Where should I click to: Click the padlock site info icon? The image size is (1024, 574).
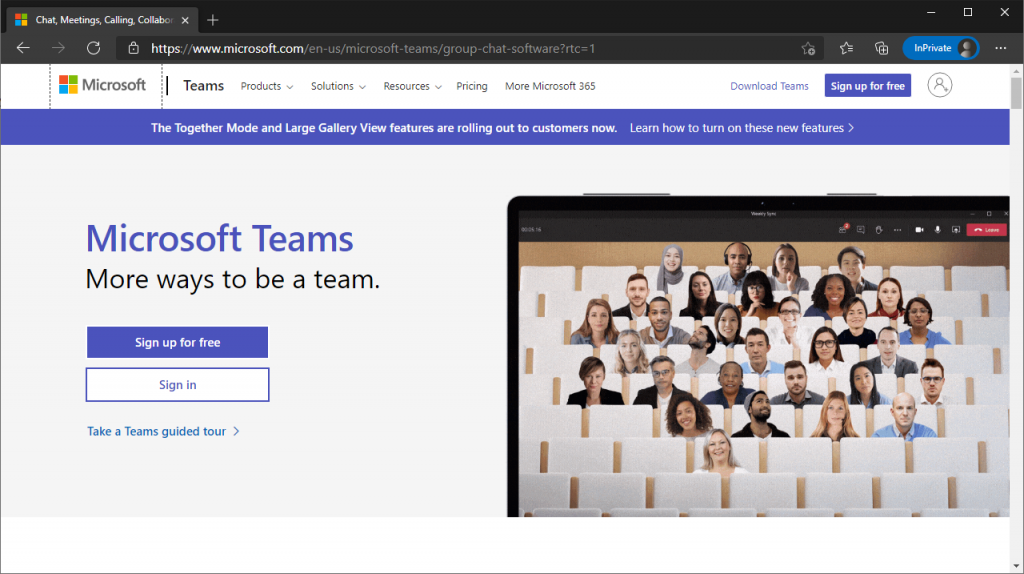tap(133, 48)
